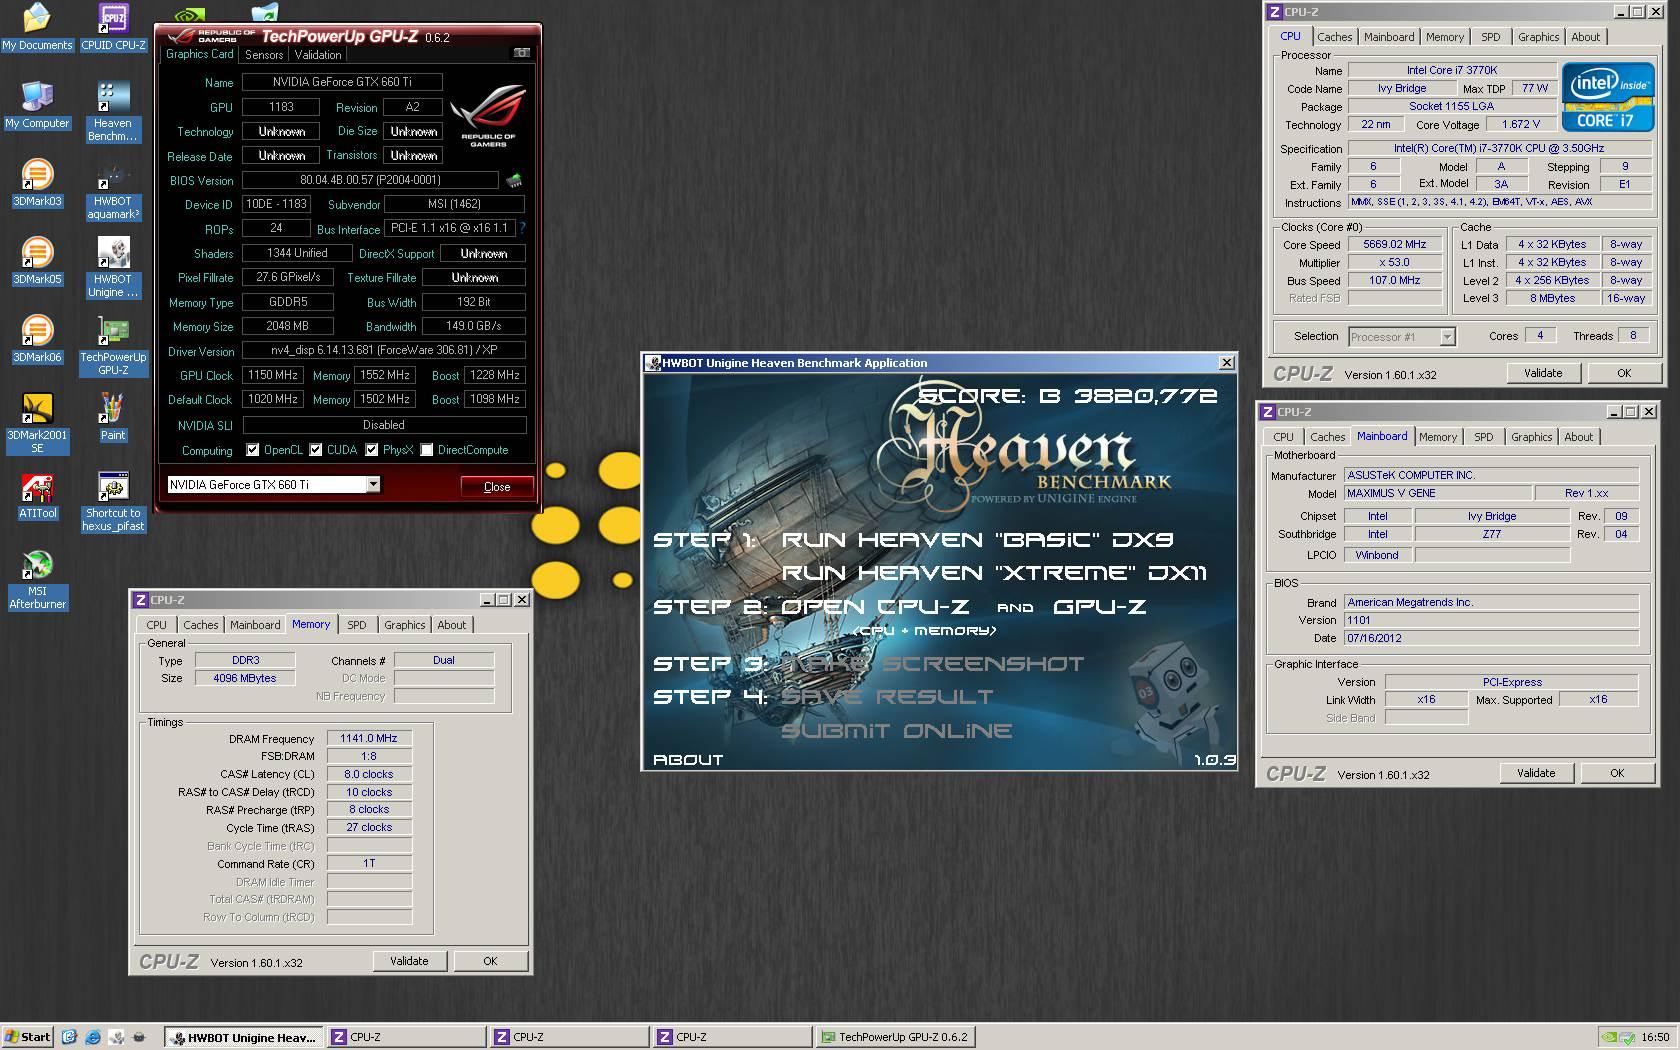Click About in Heaven Benchmark window
Viewport: 1680px width, 1050px height.
point(688,760)
